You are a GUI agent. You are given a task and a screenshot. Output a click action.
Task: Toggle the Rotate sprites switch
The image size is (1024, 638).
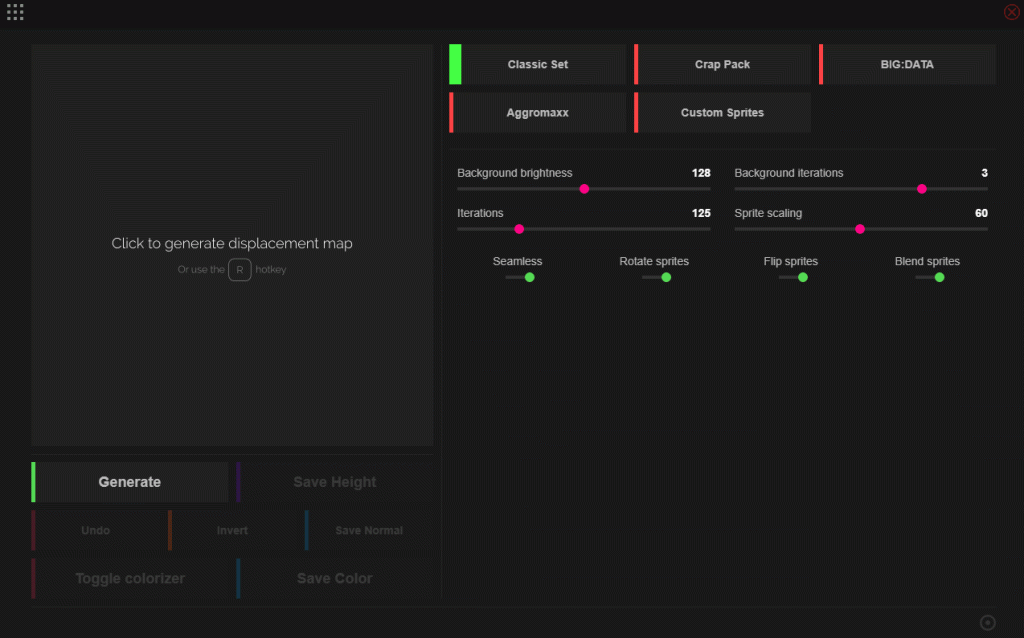point(656,277)
